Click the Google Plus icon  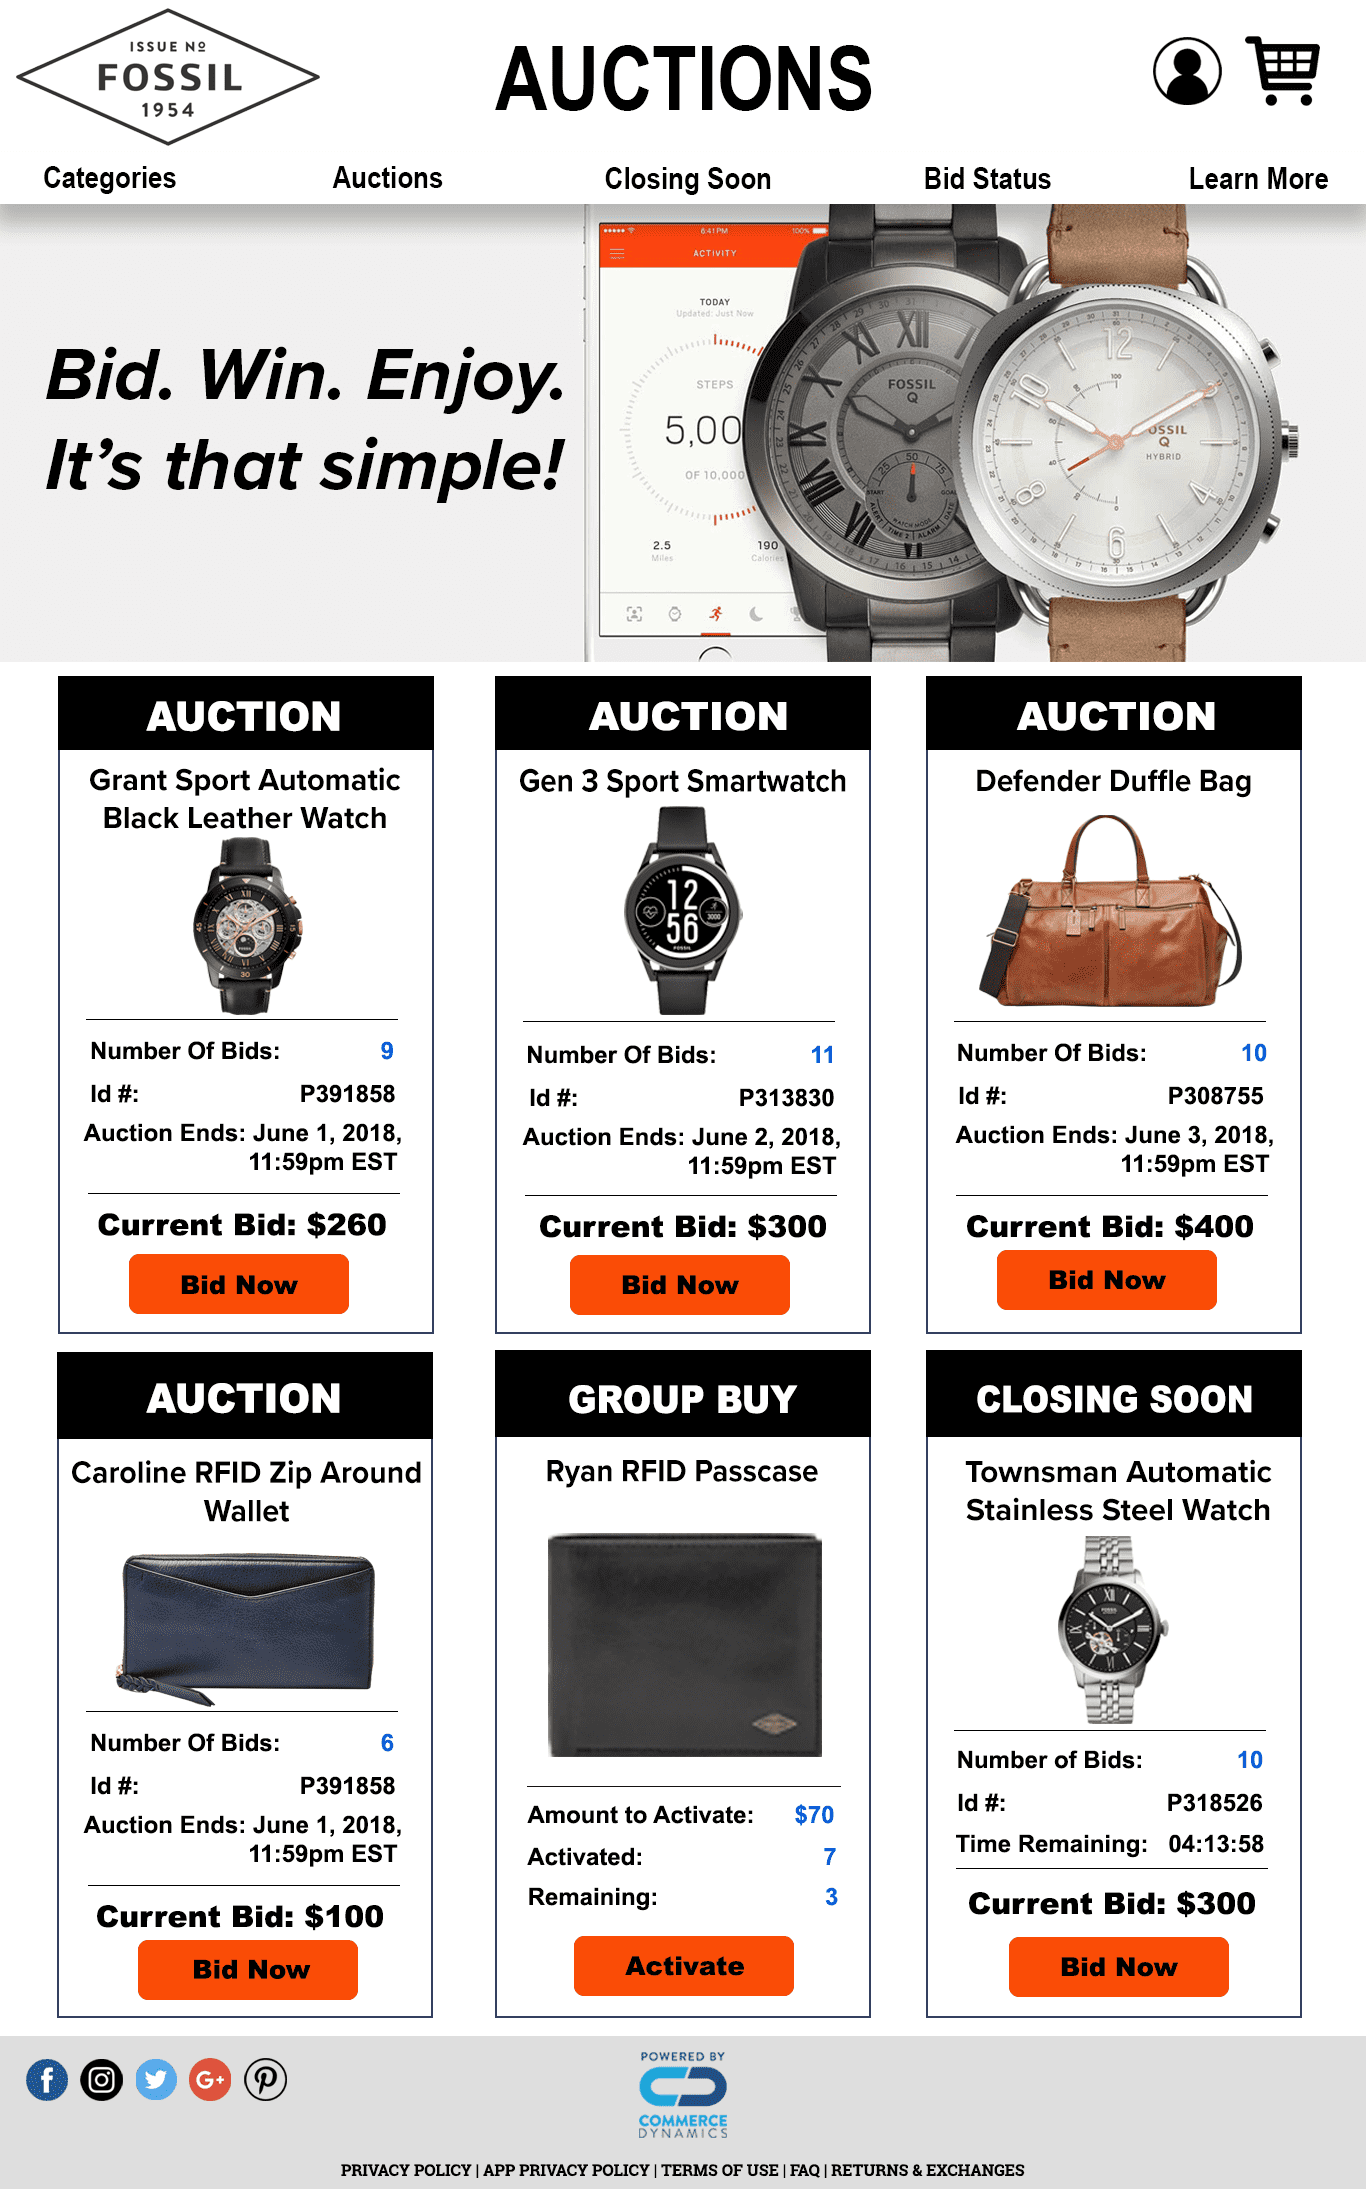tap(210, 2080)
